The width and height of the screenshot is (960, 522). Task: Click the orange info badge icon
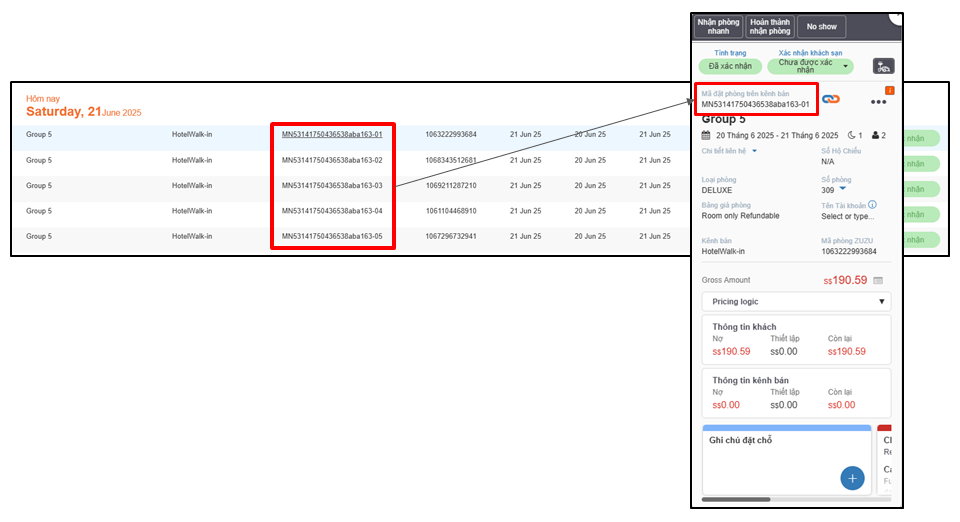click(x=890, y=91)
